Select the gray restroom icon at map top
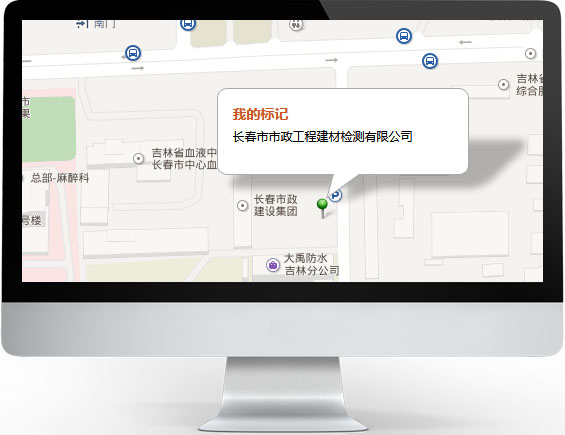565x435 pixels. [296, 25]
